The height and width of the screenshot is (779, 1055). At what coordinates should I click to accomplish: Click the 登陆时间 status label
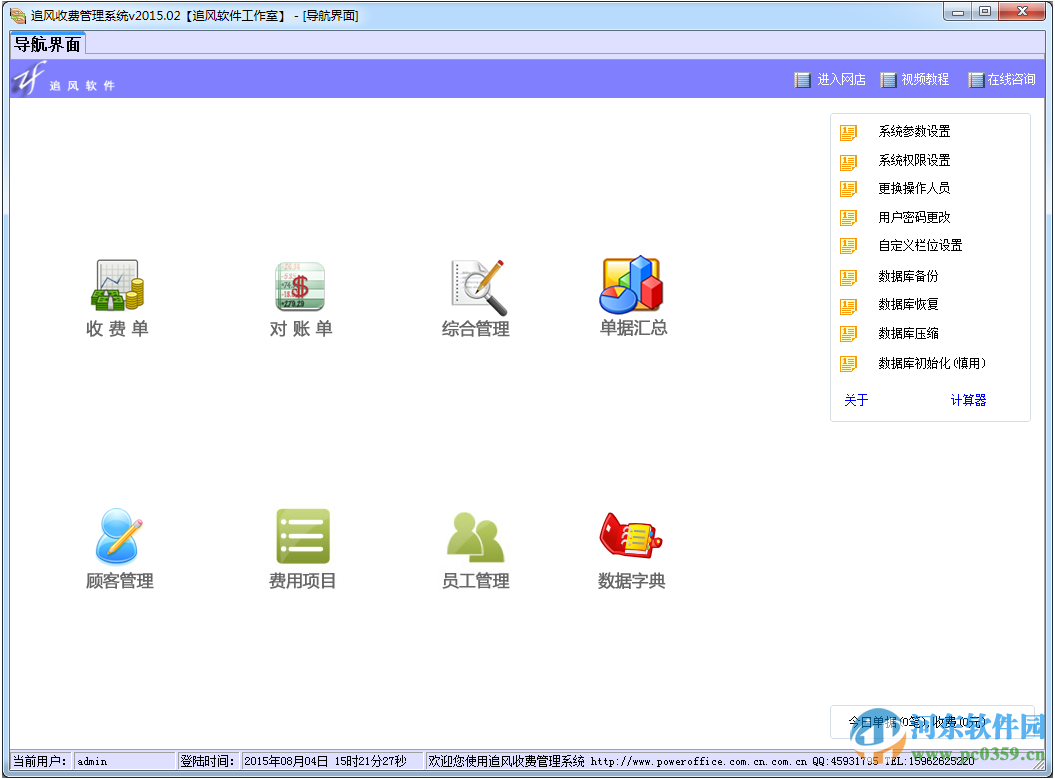[x=207, y=761]
